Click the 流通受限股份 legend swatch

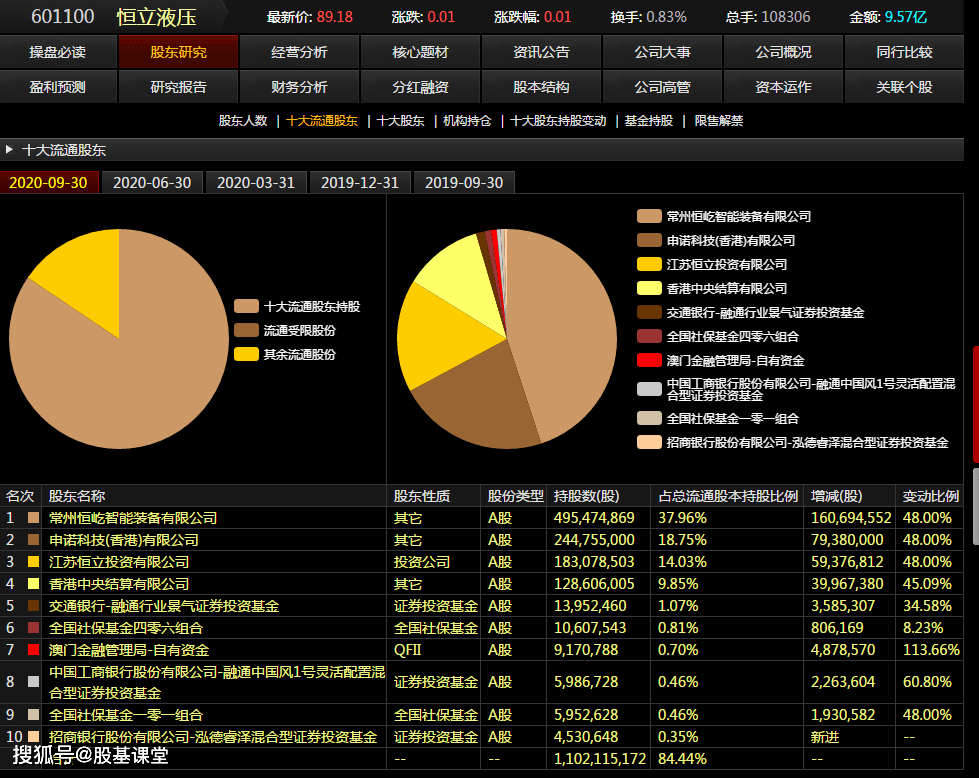tap(246, 330)
